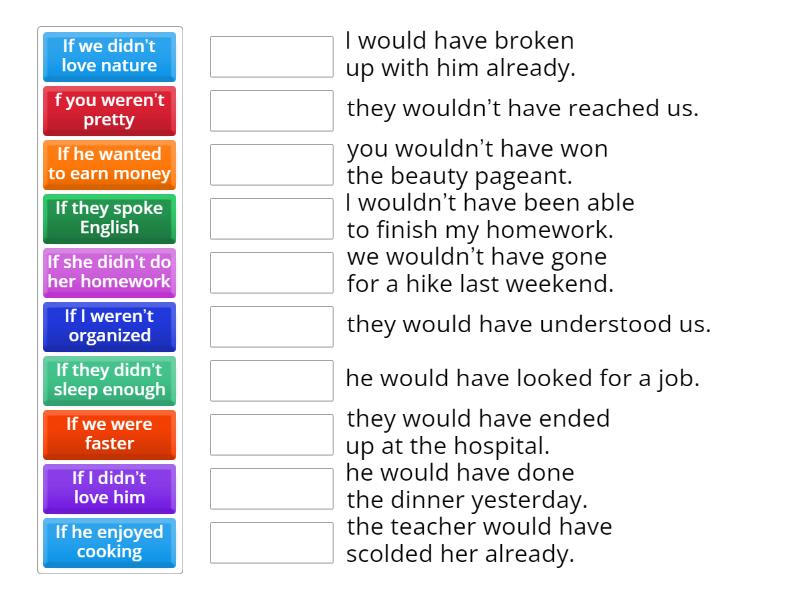Pick the orange 'If he wanted to earn money' tile
Viewport: 800px width, 600px height.
click(x=110, y=164)
